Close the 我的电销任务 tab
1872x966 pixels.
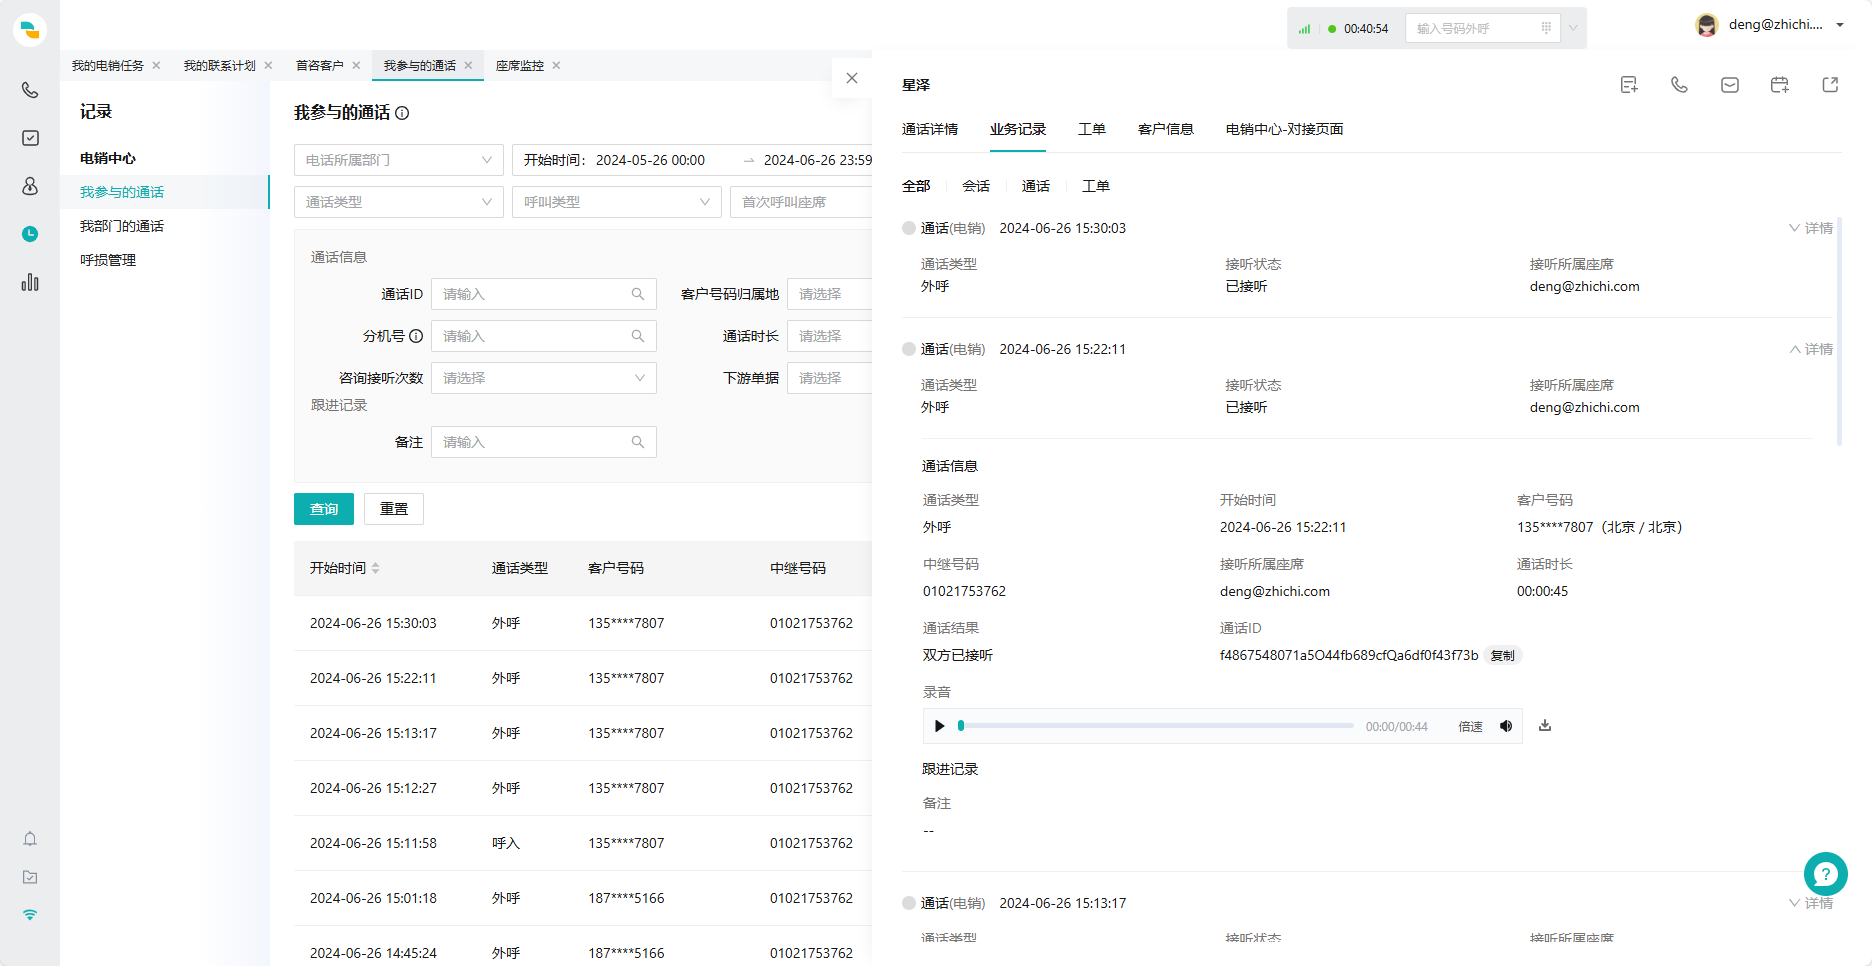coord(156,65)
